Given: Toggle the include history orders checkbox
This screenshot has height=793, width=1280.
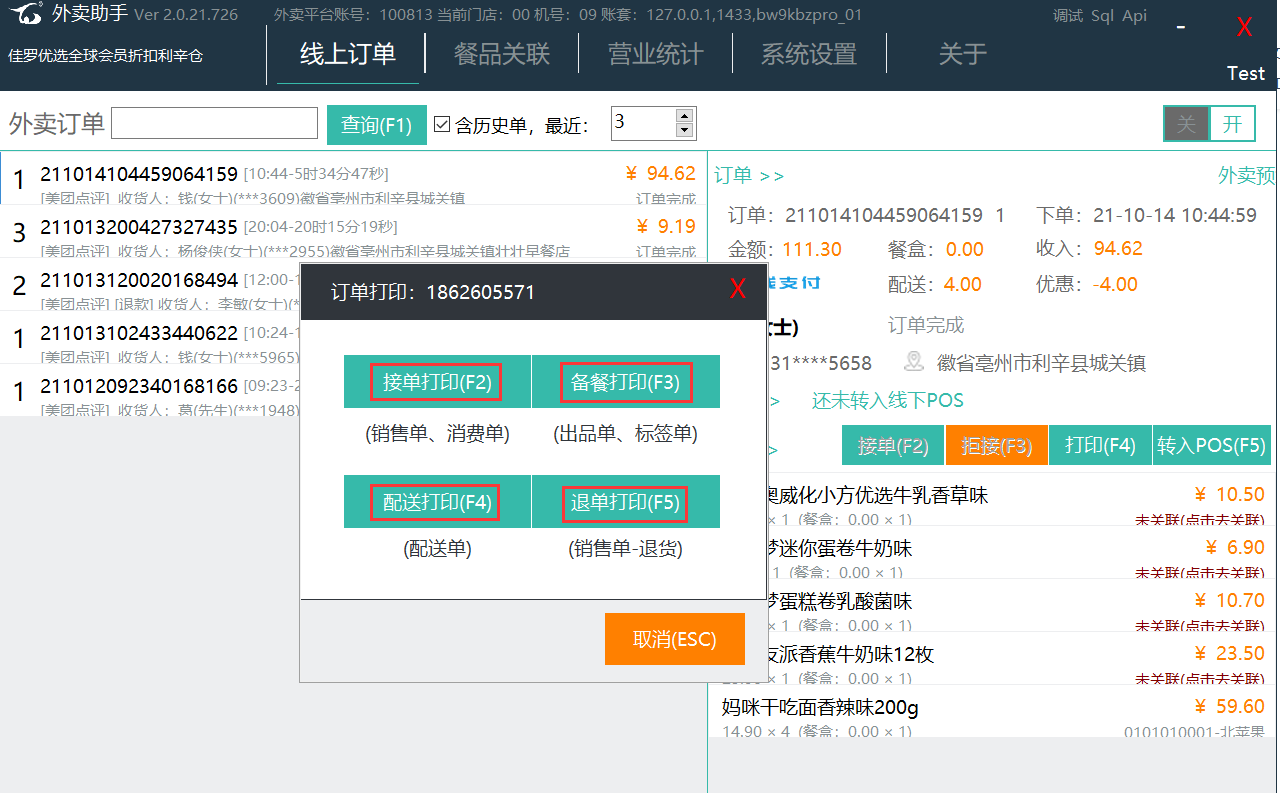Looking at the screenshot, I should [443, 125].
